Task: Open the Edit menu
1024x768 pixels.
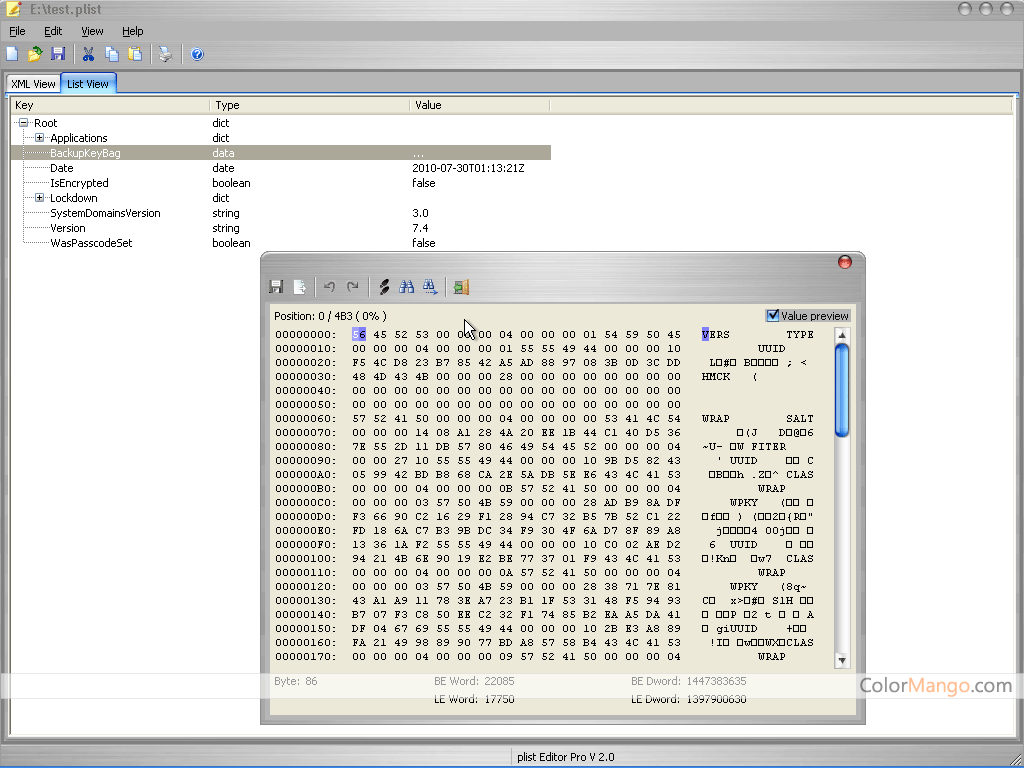Action: coord(53,31)
